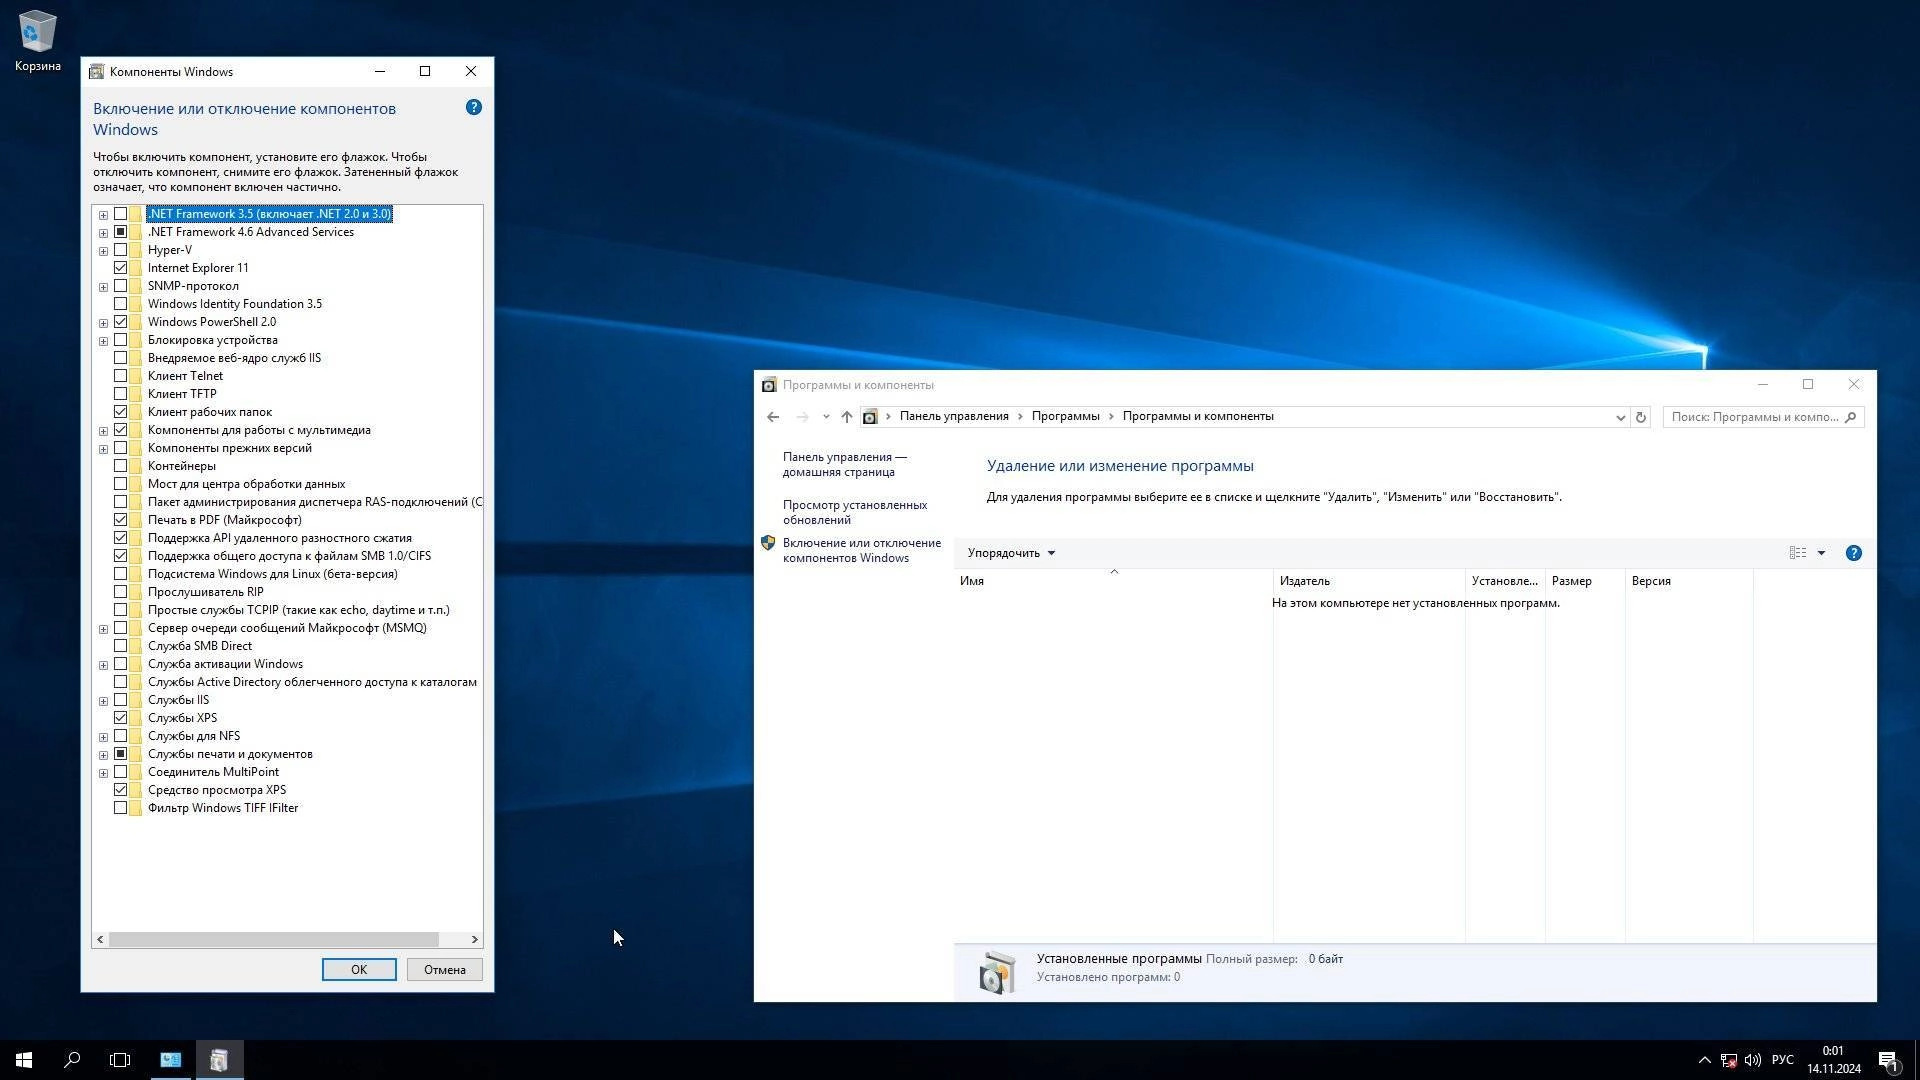Sort by the Размер column header
This screenshot has height=1080, width=1920.
click(1585, 581)
